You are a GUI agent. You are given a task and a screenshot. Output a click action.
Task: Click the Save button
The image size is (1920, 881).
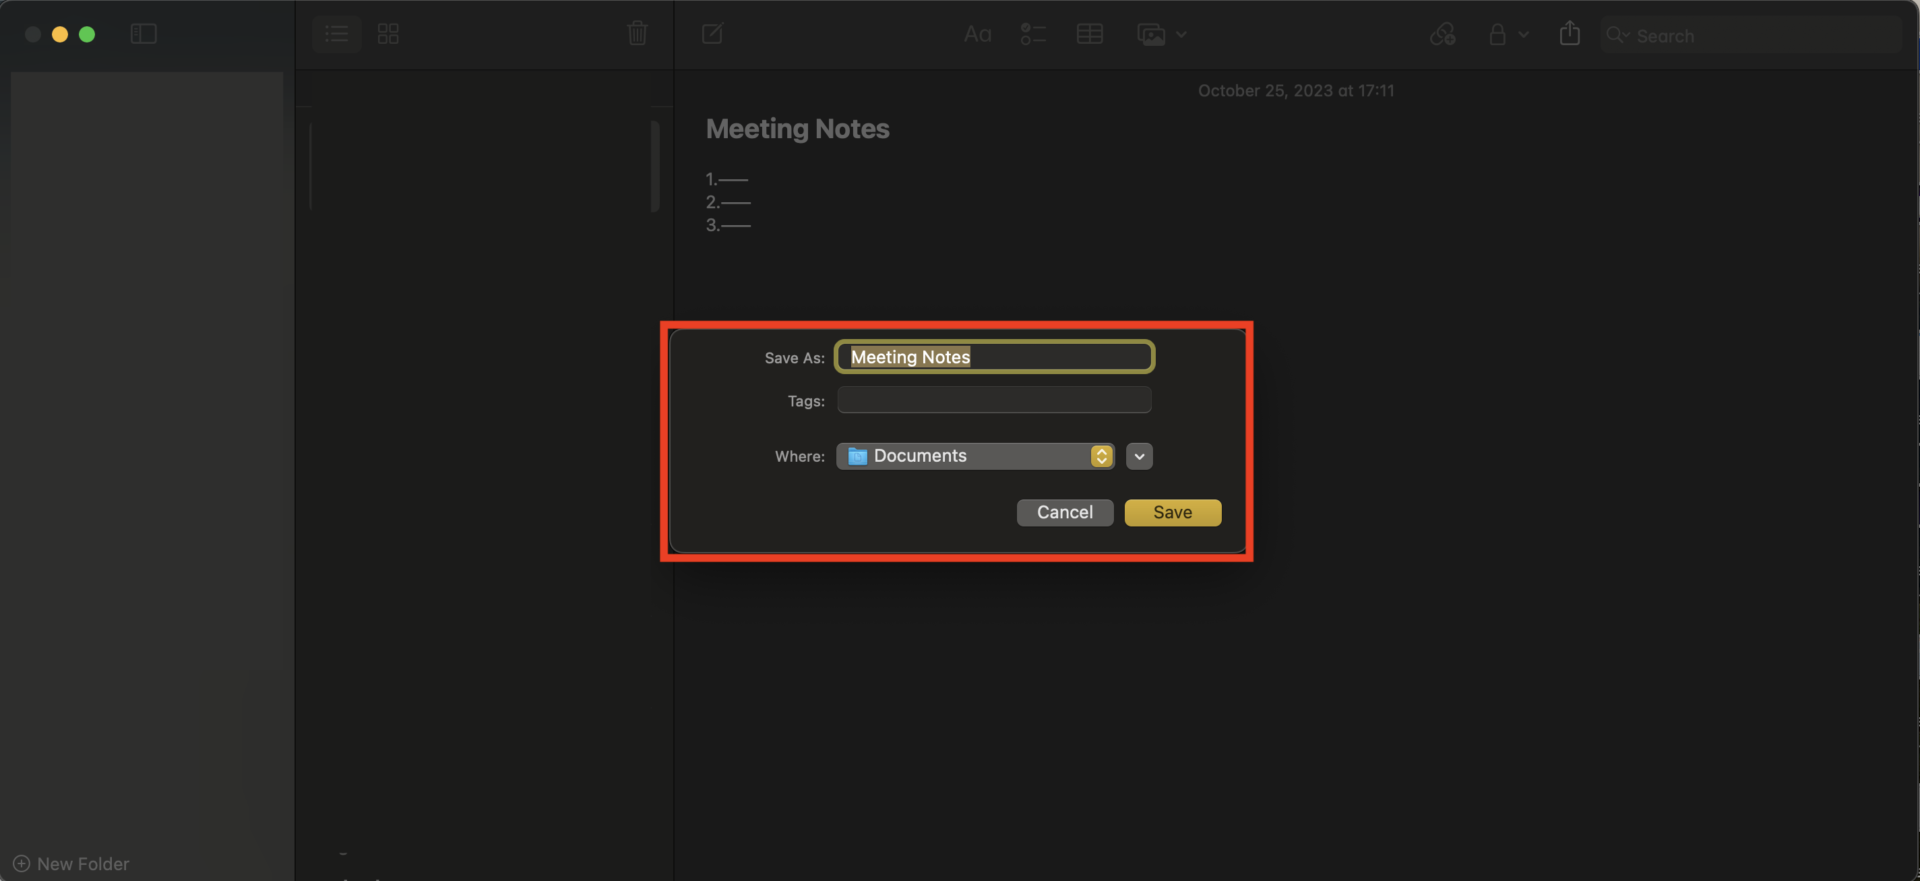1173,512
